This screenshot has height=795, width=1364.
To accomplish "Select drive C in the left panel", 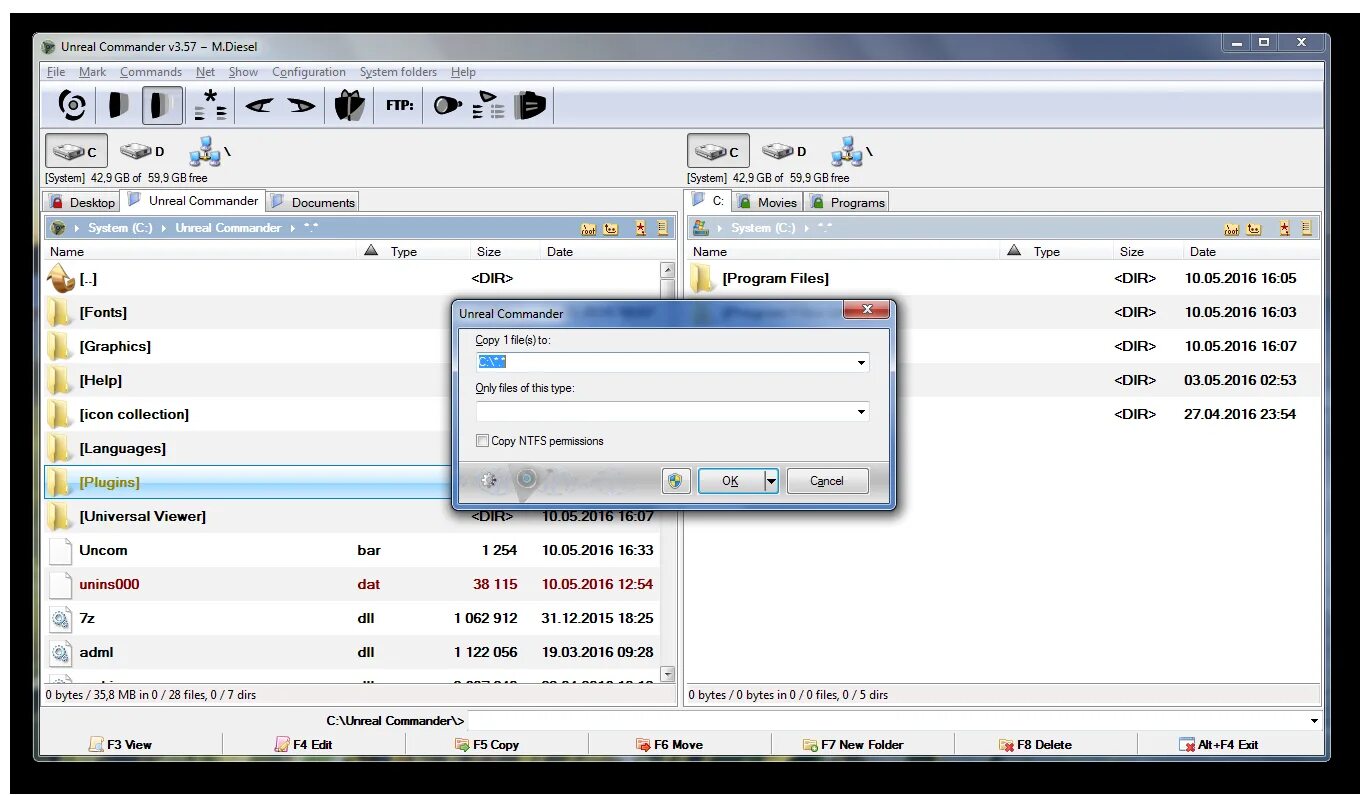I will [76, 152].
